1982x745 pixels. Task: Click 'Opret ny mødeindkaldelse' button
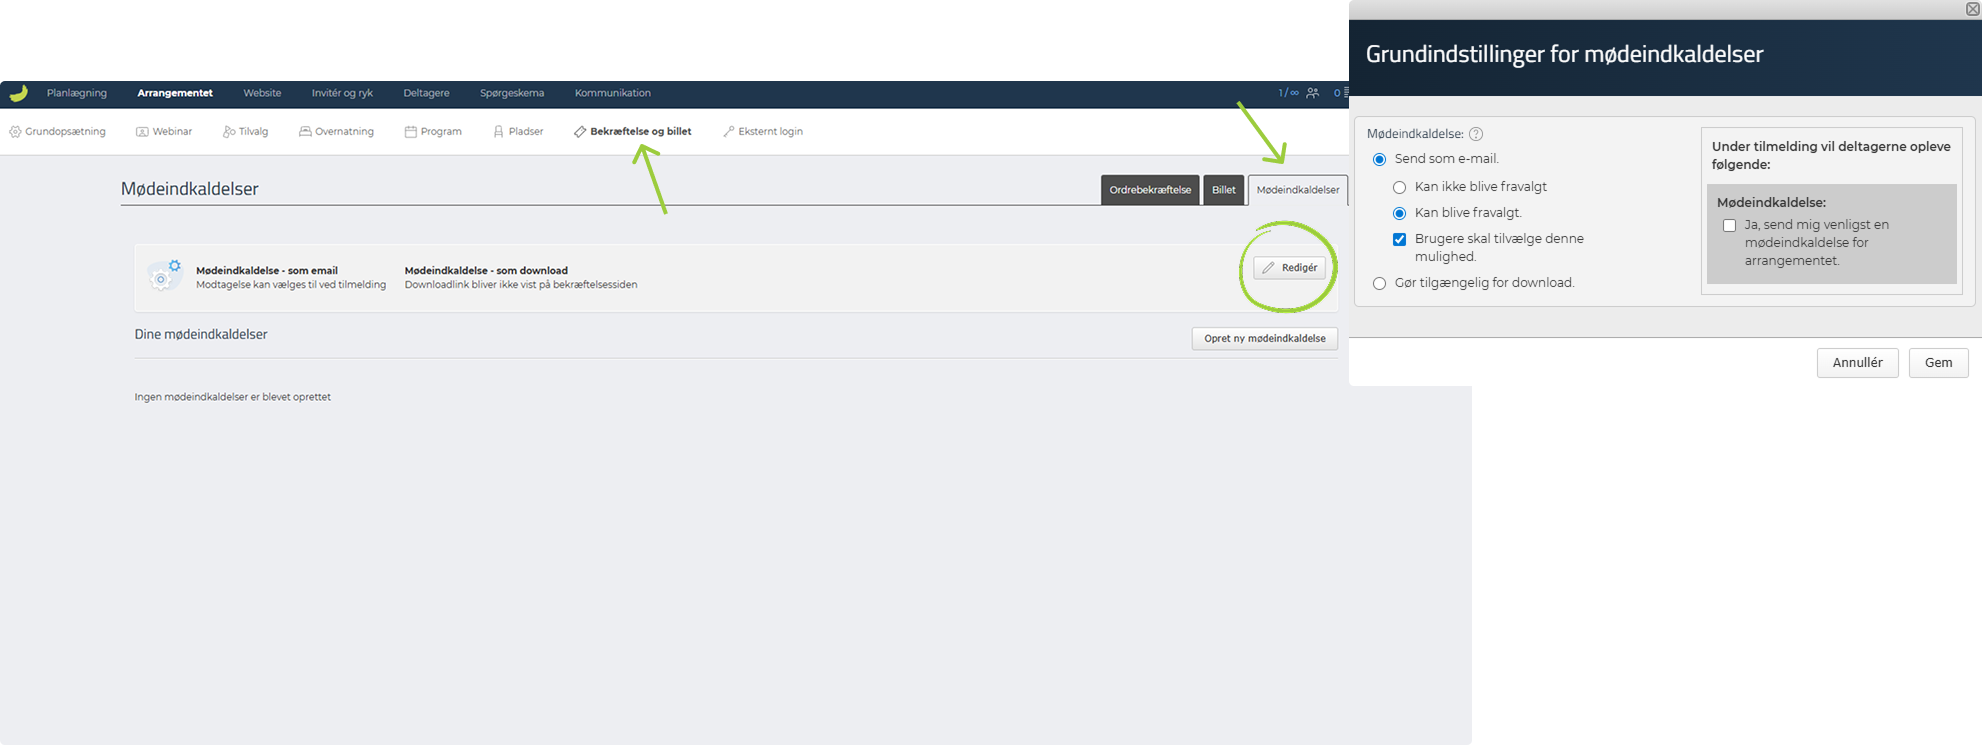pyautogui.click(x=1264, y=339)
